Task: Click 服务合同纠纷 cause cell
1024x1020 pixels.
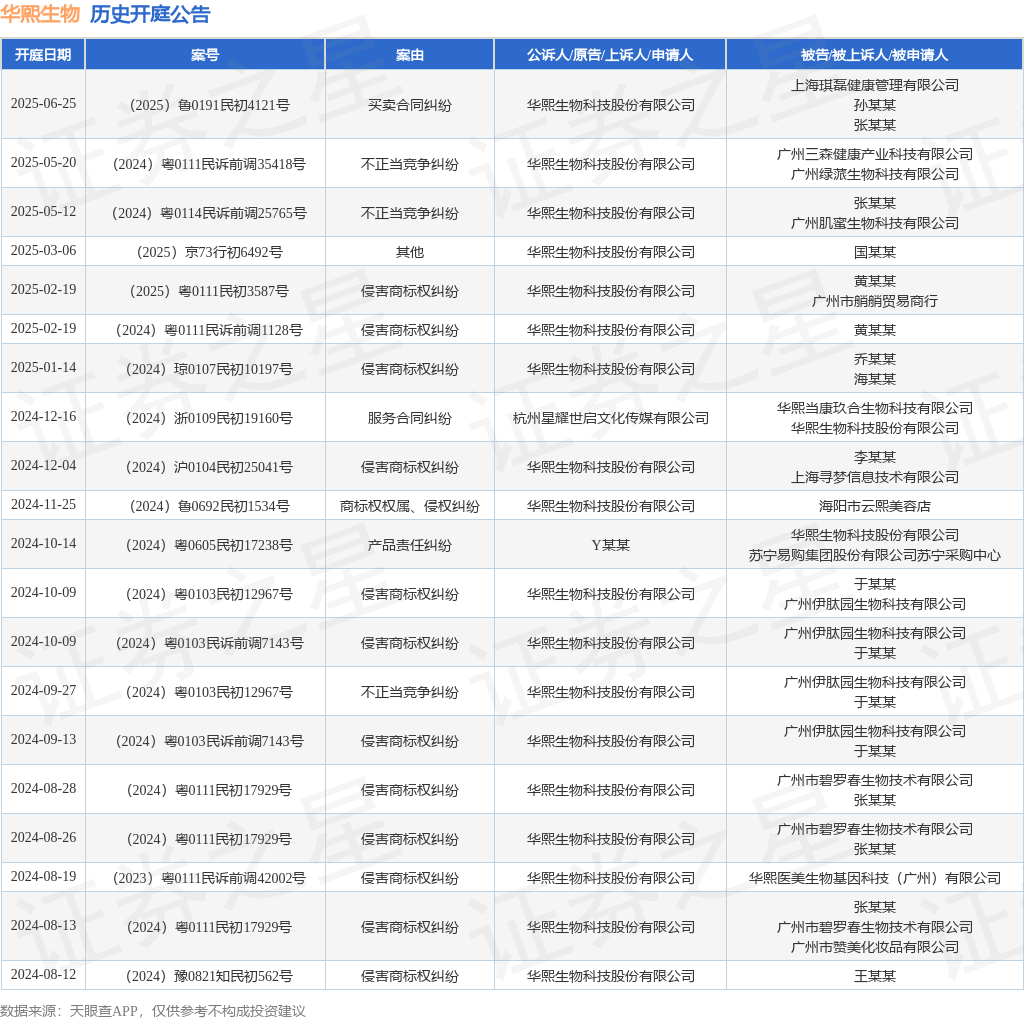Action: pyautogui.click(x=409, y=418)
